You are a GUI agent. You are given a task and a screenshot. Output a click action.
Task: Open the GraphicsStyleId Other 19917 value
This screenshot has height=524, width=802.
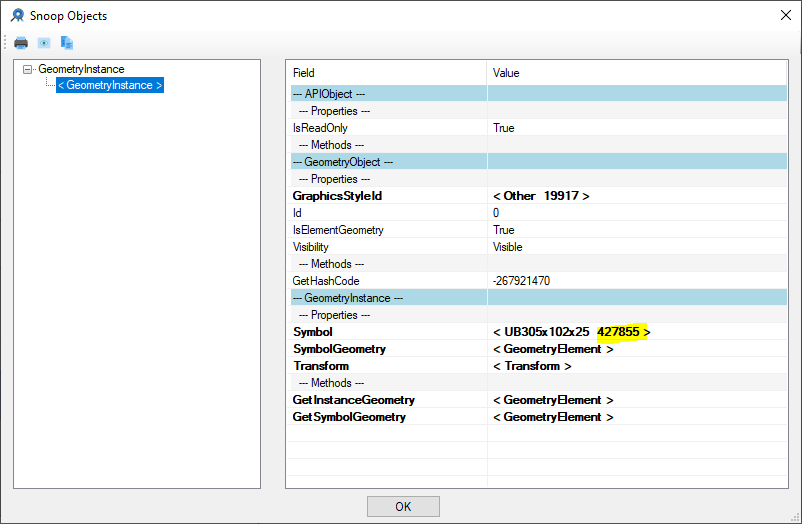click(540, 196)
